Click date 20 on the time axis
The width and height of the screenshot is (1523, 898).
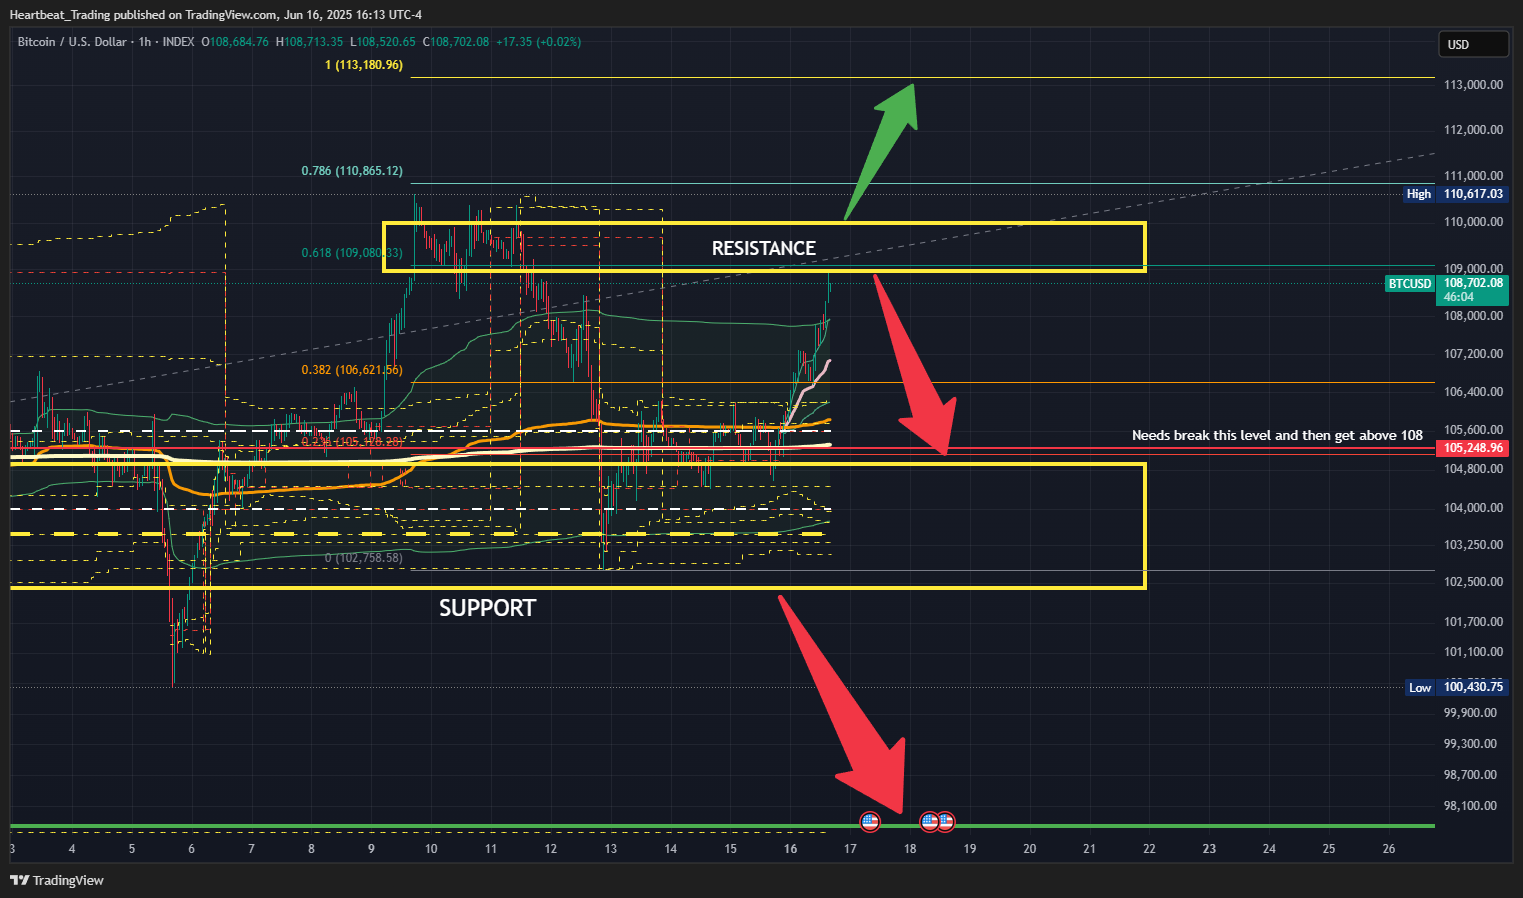pyautogui.click(x=1030, y=849)
